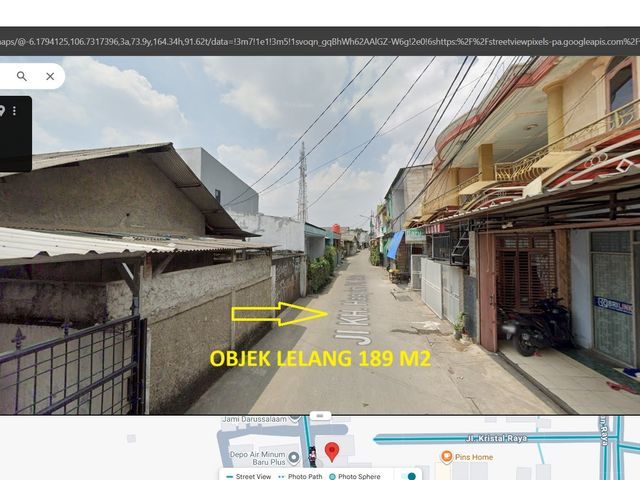
Task: Click the magnifier search icon
Action: [x=22, y=76]
